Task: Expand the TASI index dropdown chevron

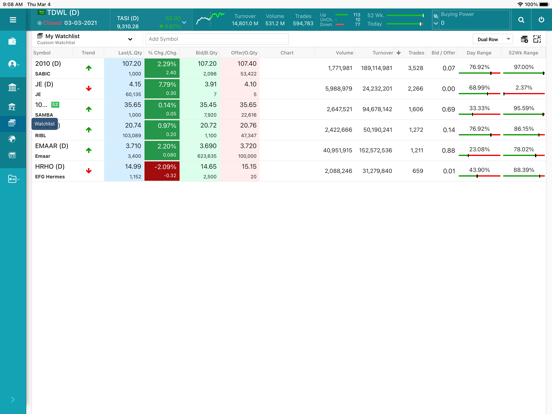Action: tap(184, 23)
